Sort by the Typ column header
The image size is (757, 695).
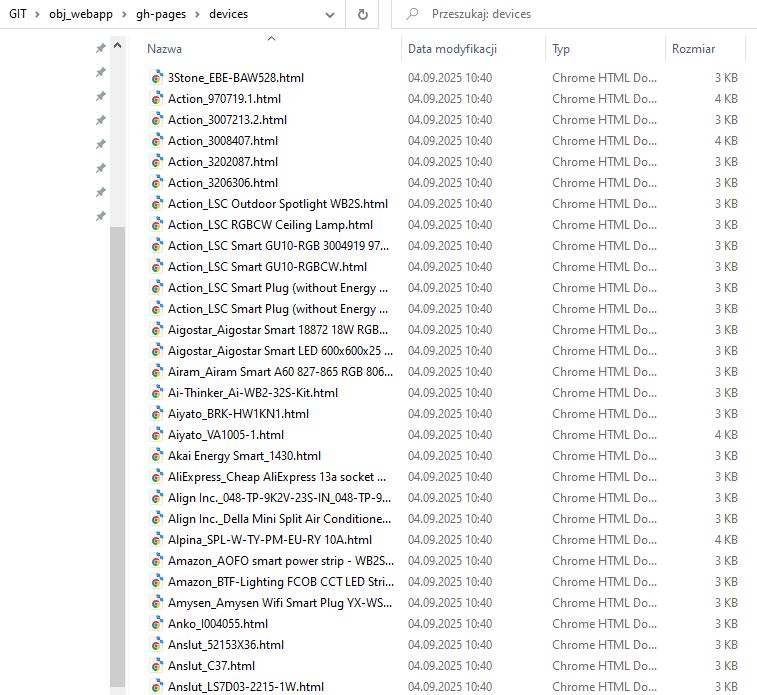(x=561, y=49)
